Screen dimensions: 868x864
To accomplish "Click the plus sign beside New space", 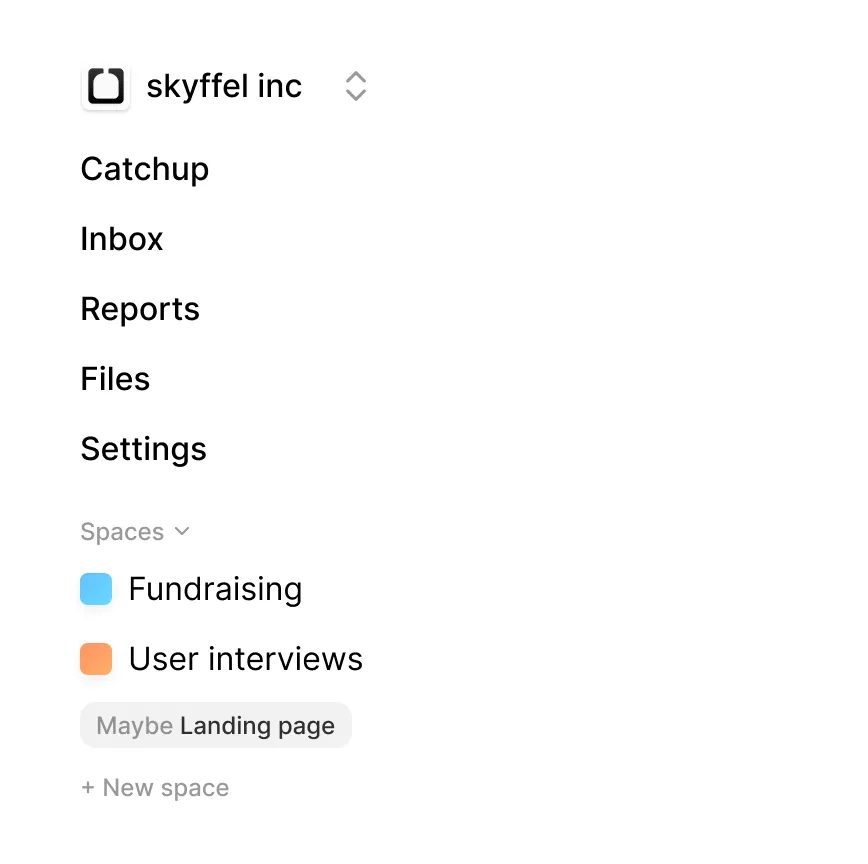I will [88, 788].
